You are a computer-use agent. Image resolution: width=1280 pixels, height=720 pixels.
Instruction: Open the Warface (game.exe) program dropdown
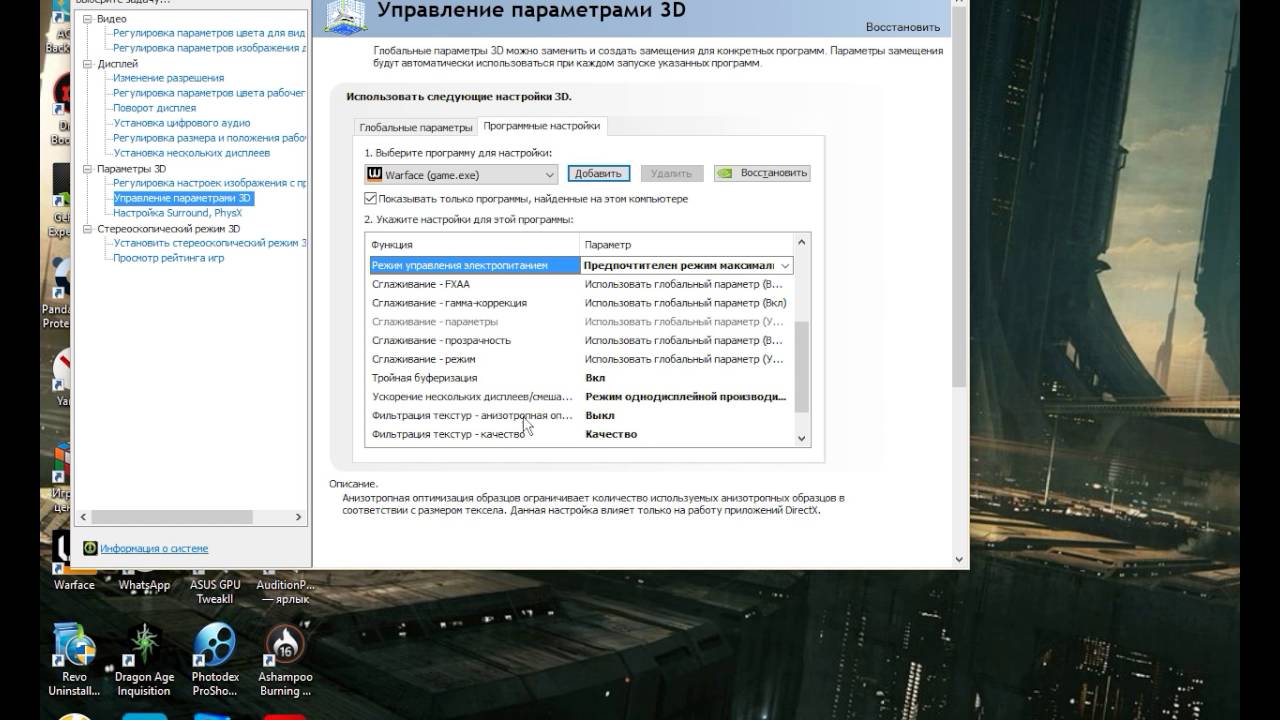coord(461,174)
